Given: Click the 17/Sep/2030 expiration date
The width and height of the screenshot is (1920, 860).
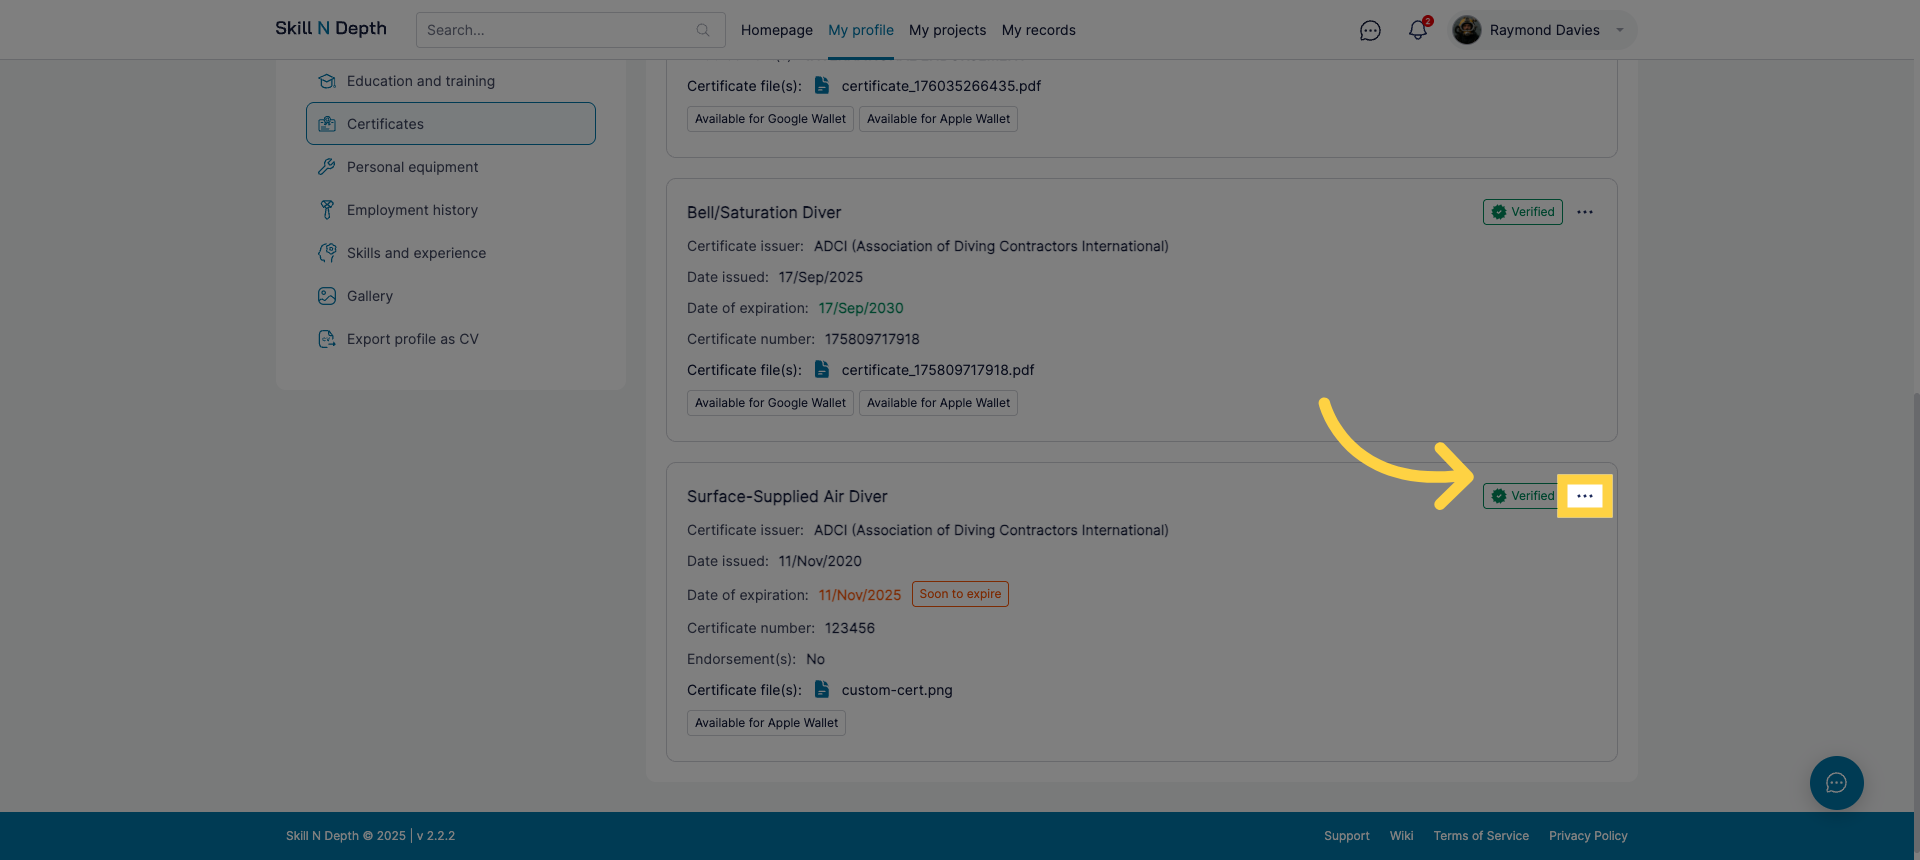Looking at the screenshot, I should click(x=861, y=308).
